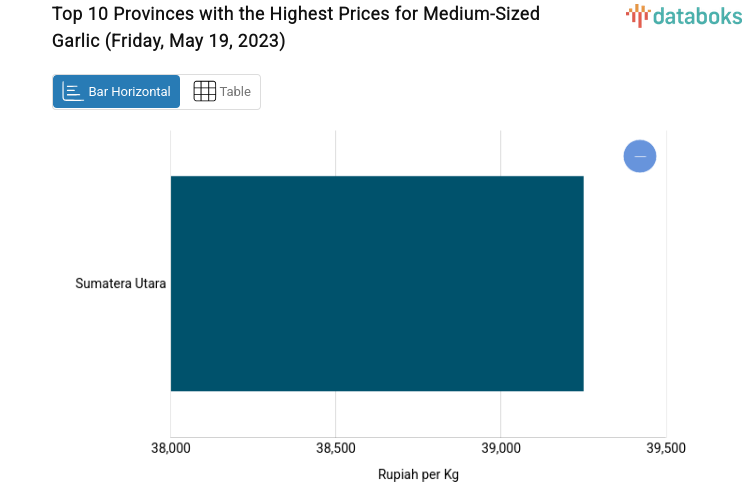
Task: Click the databoks bar-graph logo icon
Action: (x=637, y=15)
